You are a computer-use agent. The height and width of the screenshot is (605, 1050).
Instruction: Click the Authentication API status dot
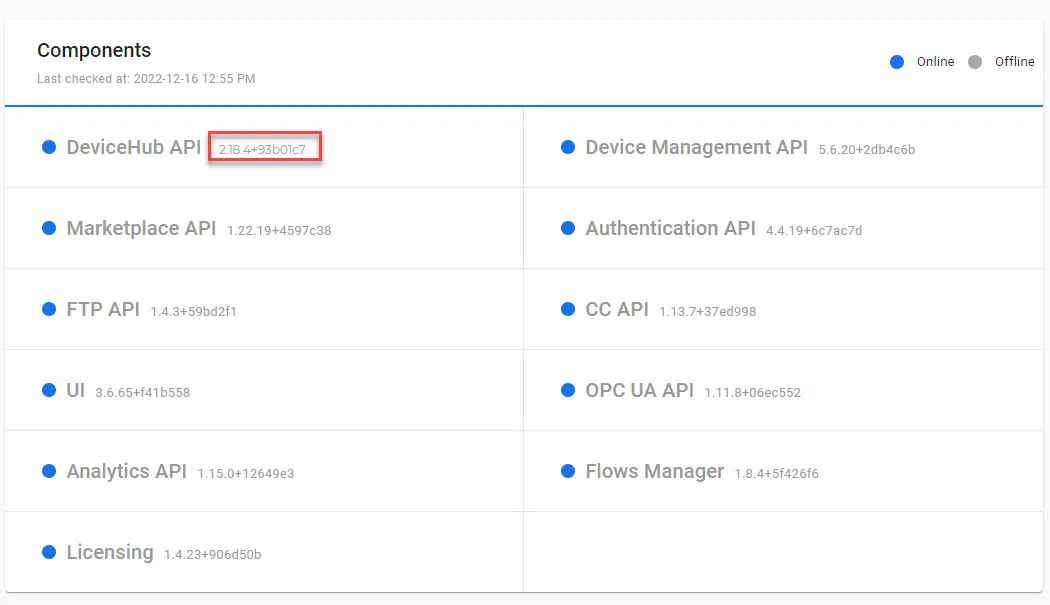tap(568, 228)
